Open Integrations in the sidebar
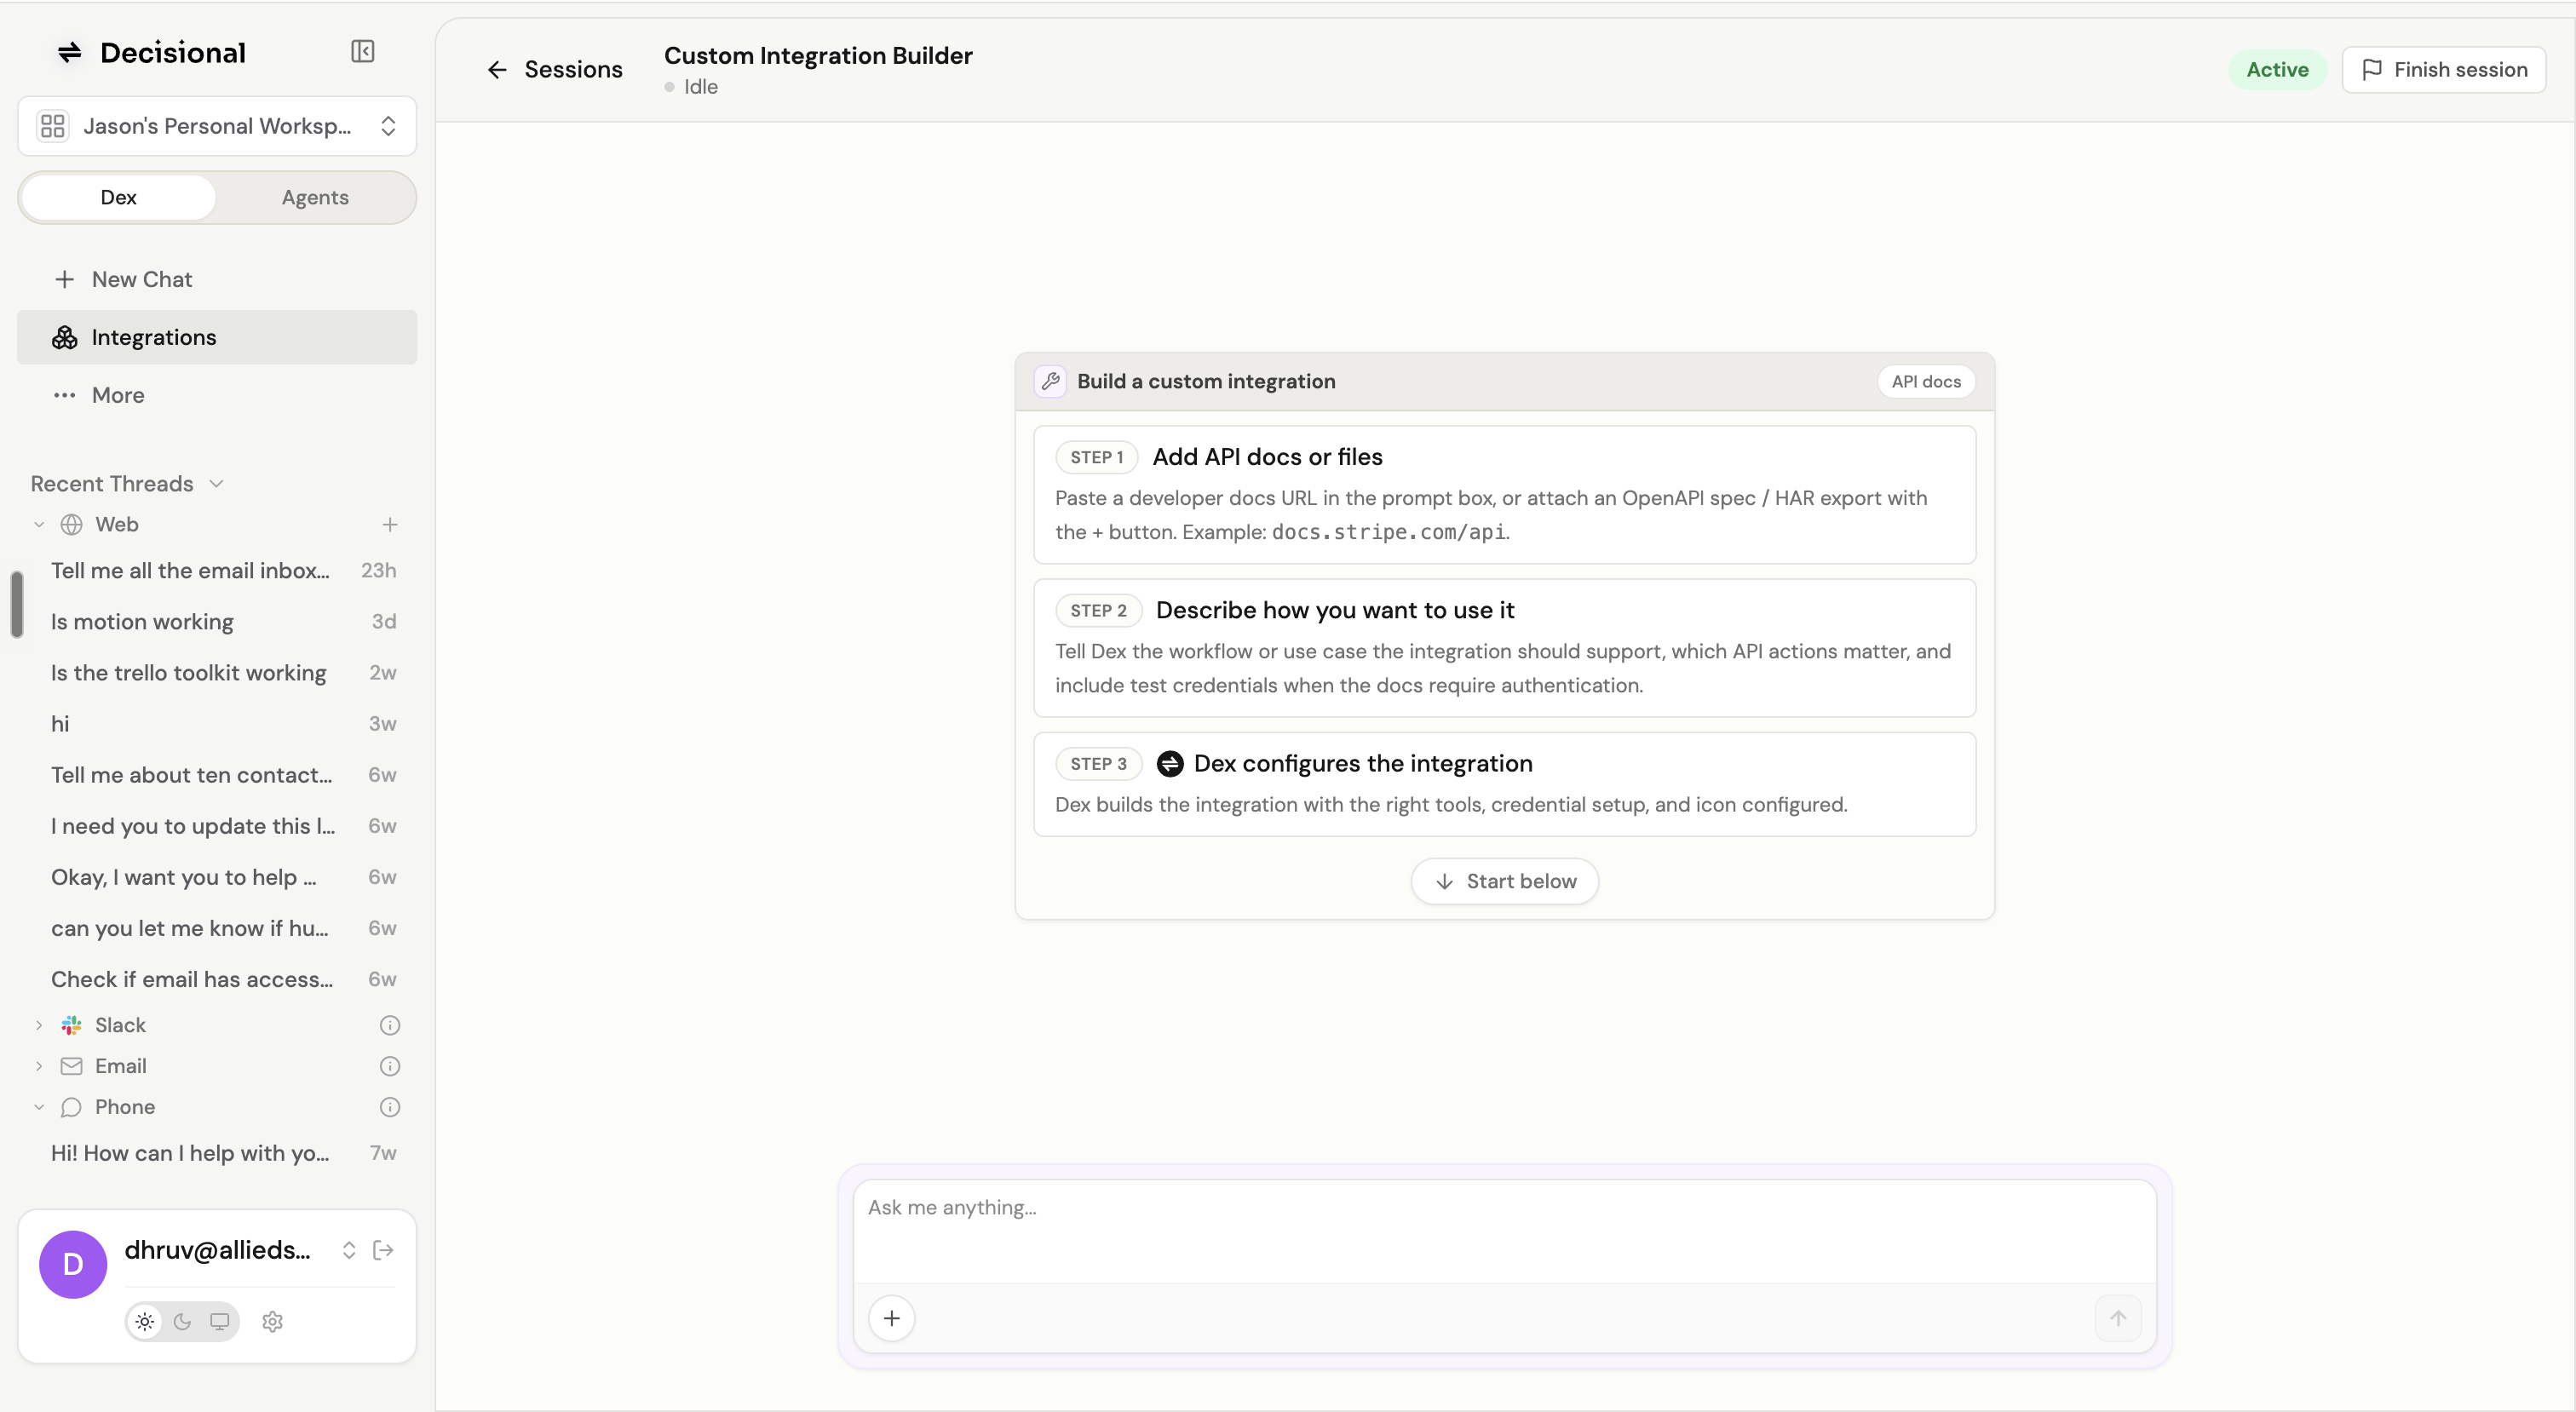This screenshot has height=1412, width=2576. tap(217, 337)
